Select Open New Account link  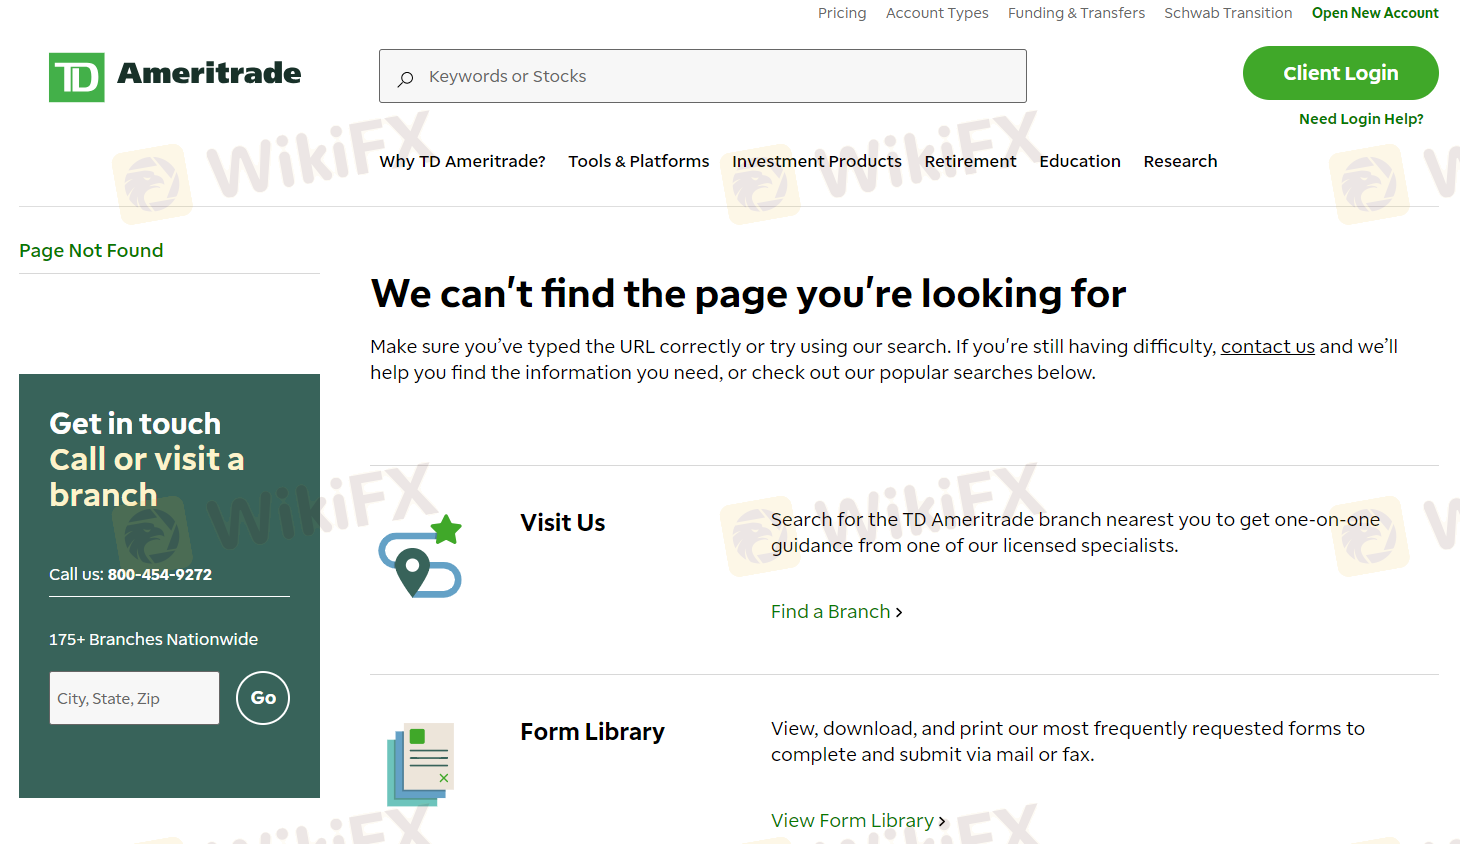[x=1374, y=13]
